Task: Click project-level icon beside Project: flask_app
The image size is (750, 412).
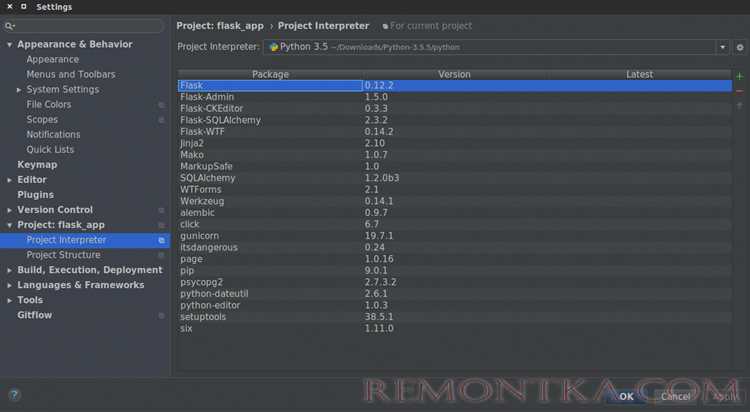Action: [x=162, y=225]
